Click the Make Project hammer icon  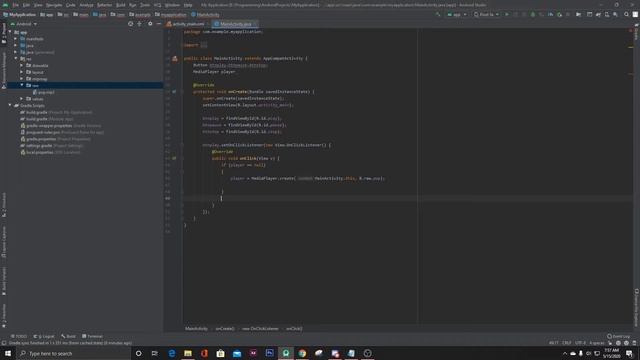438,14
